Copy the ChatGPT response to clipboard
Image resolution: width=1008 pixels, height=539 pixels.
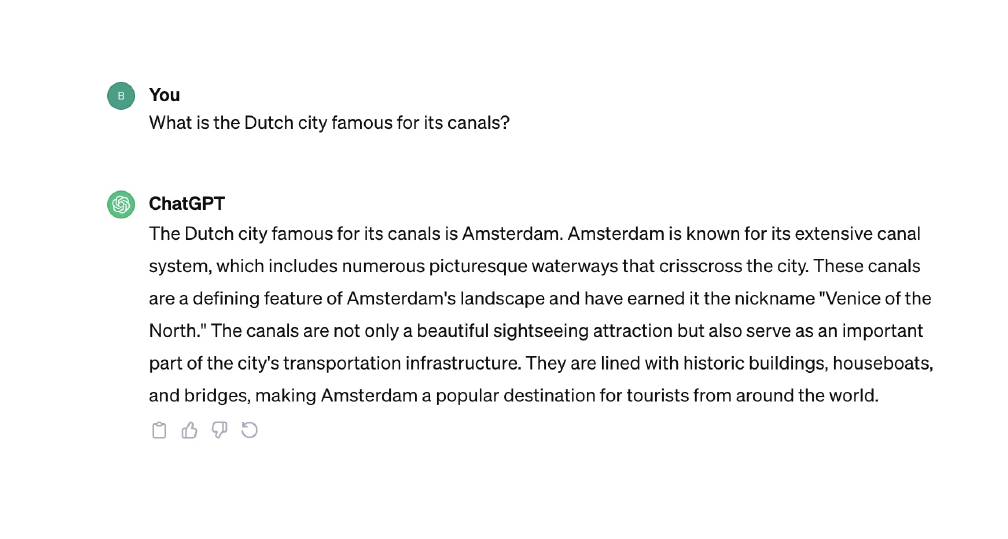pyautogui.click(x=159, y=431)
